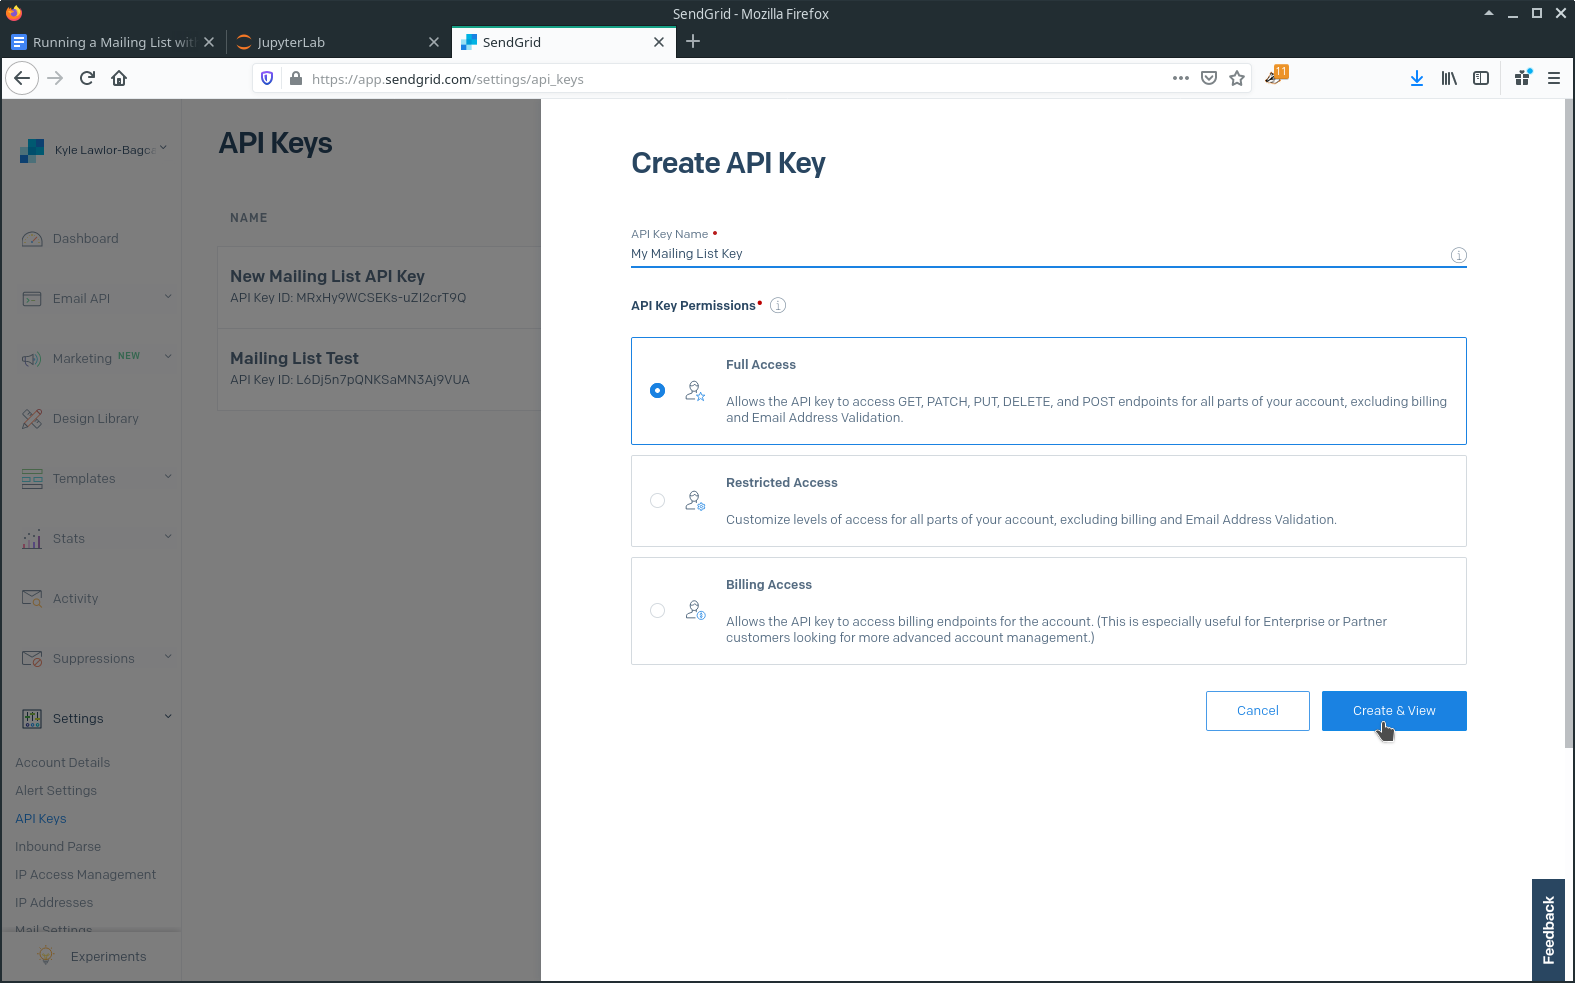Click the Dashboard gauge icon
Screen dimensions: 1575x983
tap(32, 239)
